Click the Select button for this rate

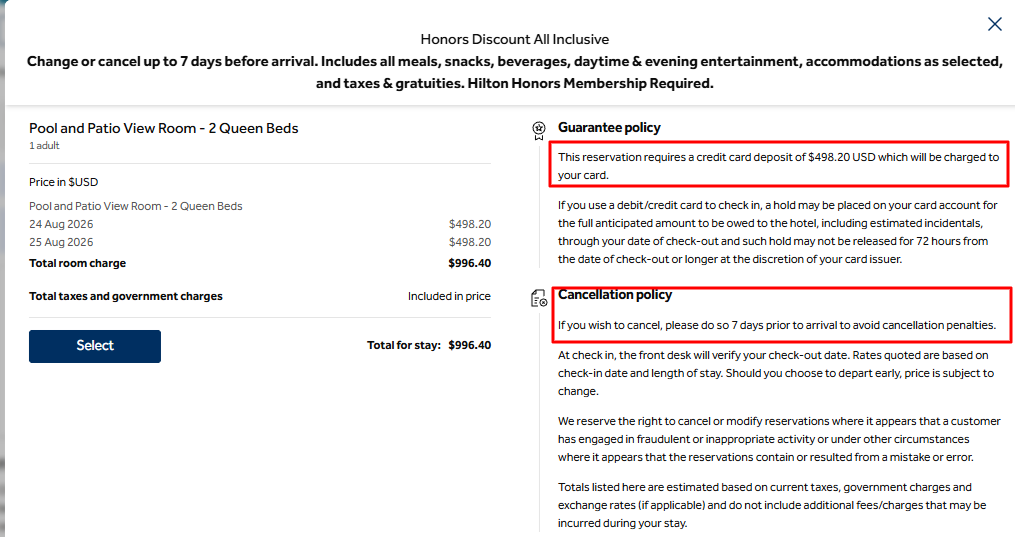[x=95, y=346]
